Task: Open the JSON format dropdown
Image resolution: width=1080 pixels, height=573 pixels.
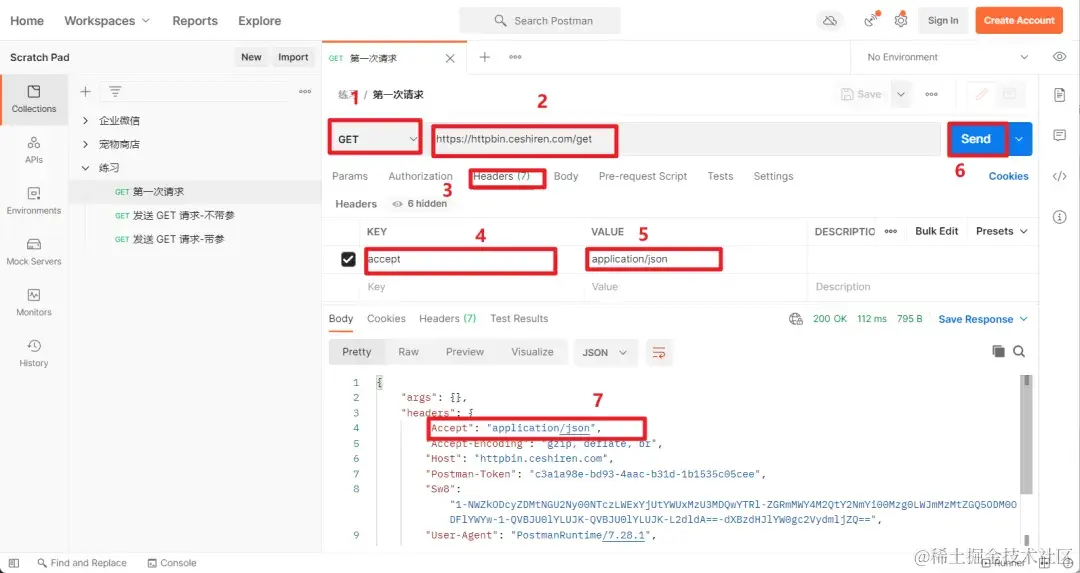Action: (605, 353)
